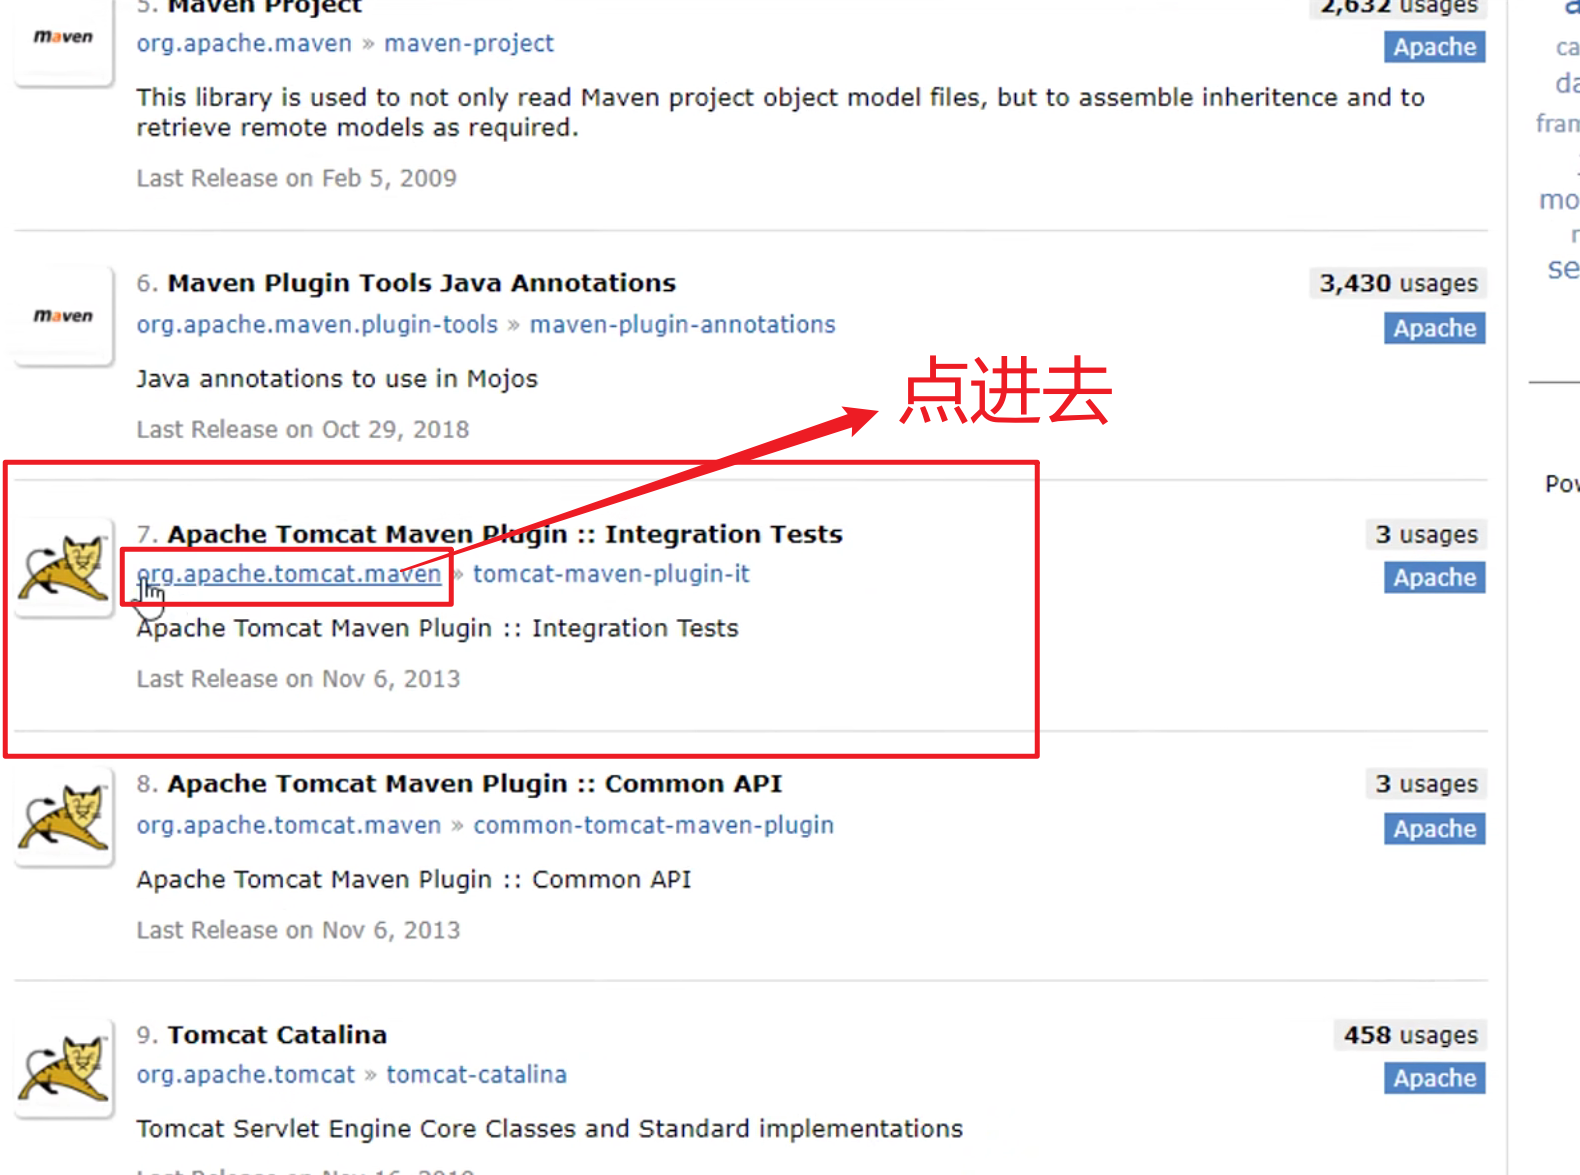Image resolution: width=1580 pixels, height=1175 pixels.
Task: Click Apache license badge for Maven Project
Action: click(x=1435, y=47)
